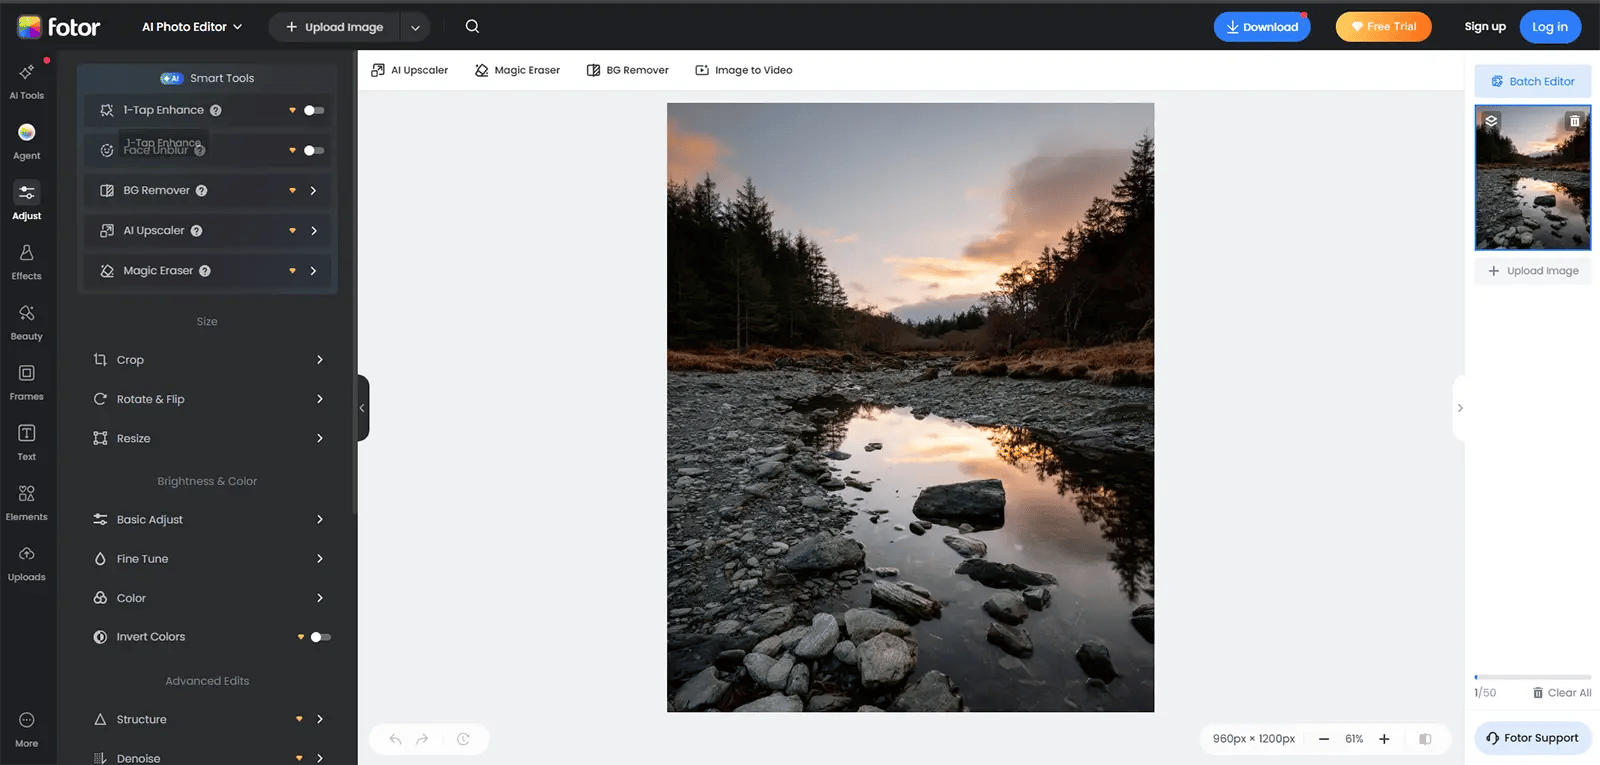1600x765 pixels.
Task: Open Image to Video in toolbar
Action: coord(744,70)
